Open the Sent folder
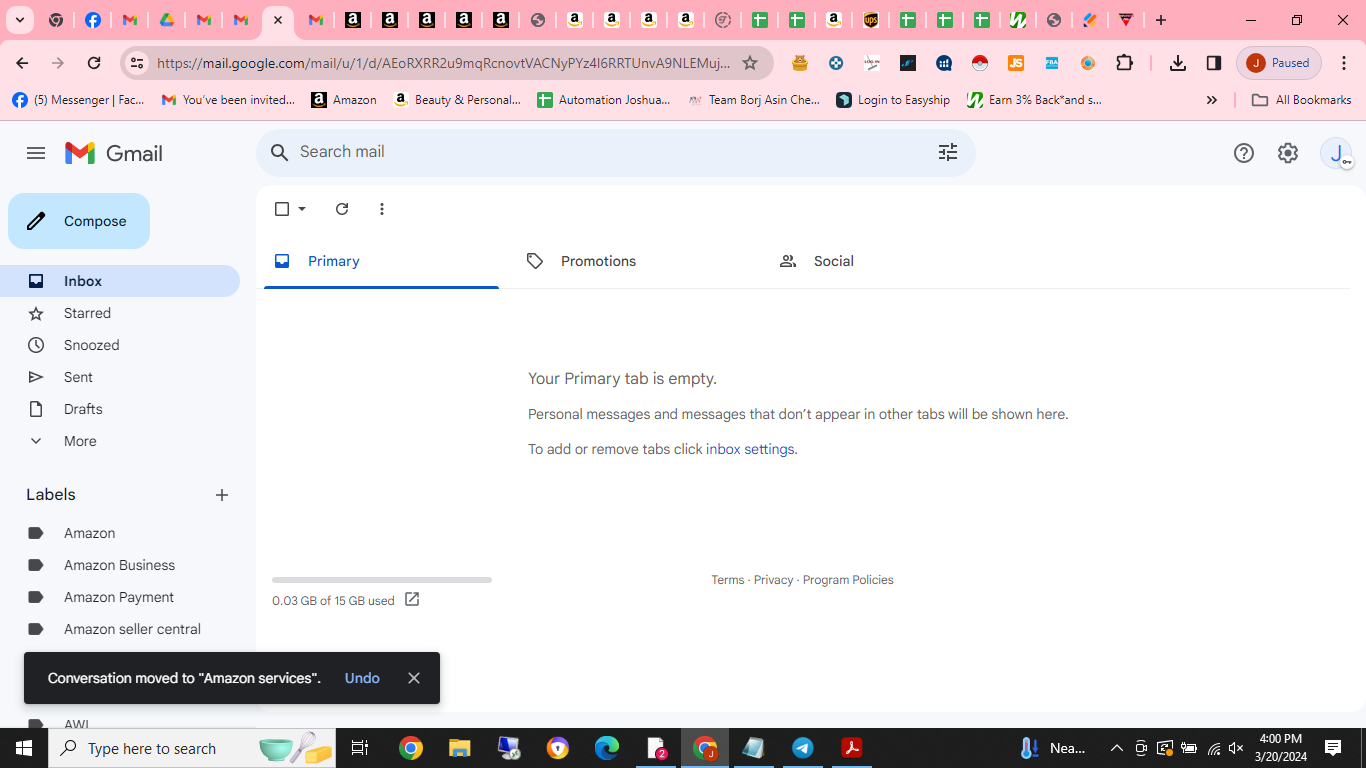1366x768 pixels. click(x=120, y=377)
